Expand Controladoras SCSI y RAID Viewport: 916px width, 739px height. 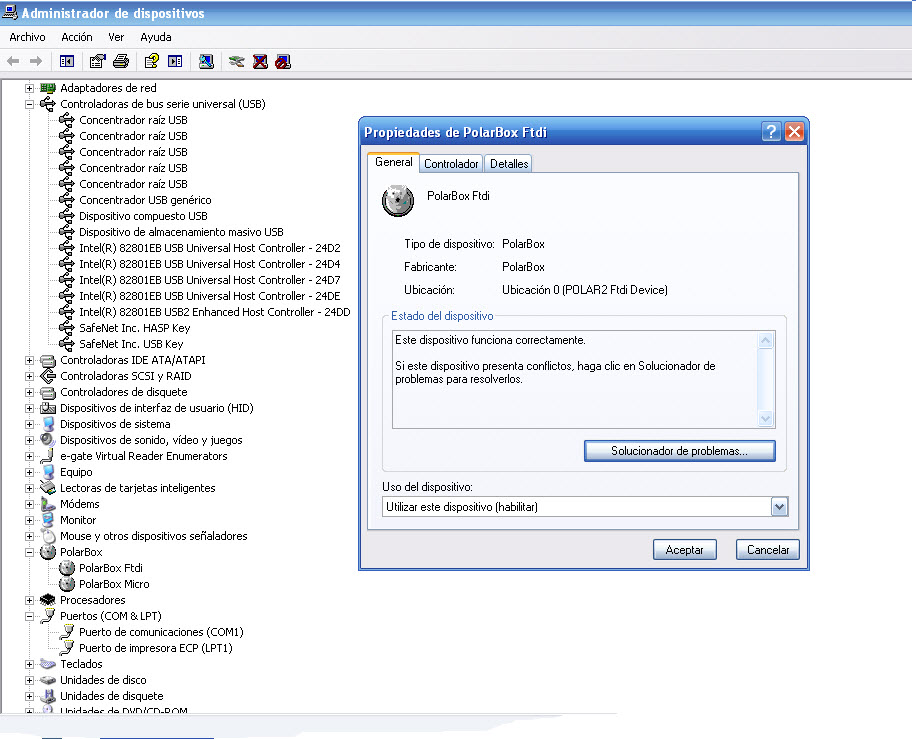pyautogui.click(x=29, y=376)
